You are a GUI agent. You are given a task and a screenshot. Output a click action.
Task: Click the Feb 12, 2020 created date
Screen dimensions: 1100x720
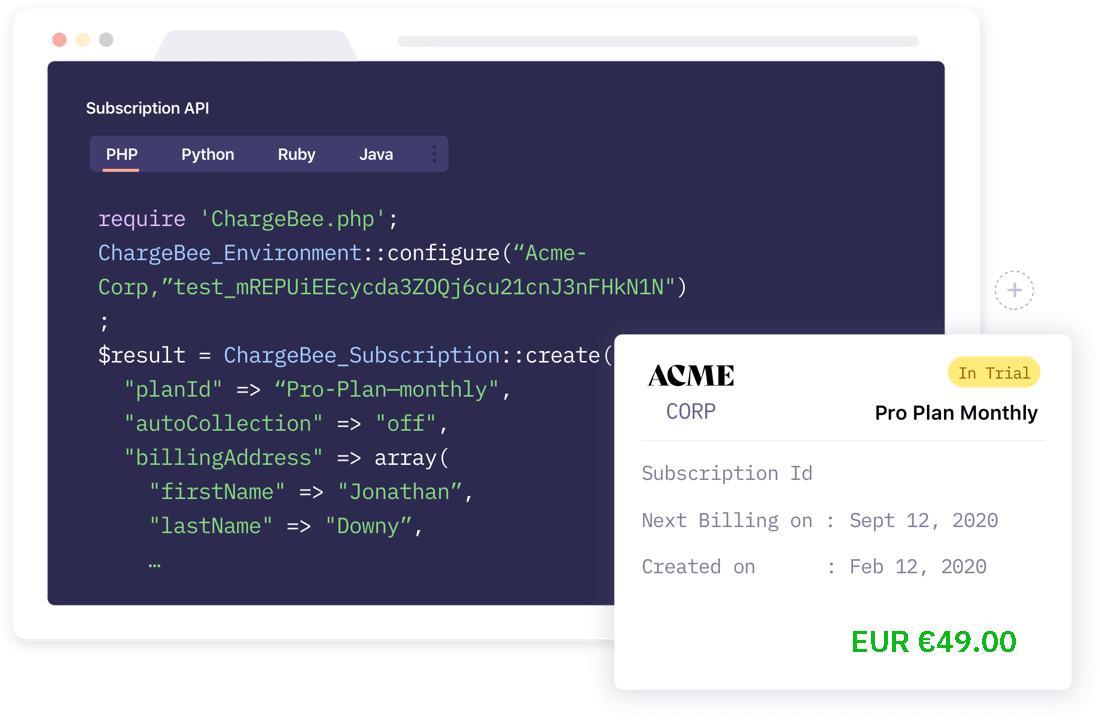pos(918,566)
